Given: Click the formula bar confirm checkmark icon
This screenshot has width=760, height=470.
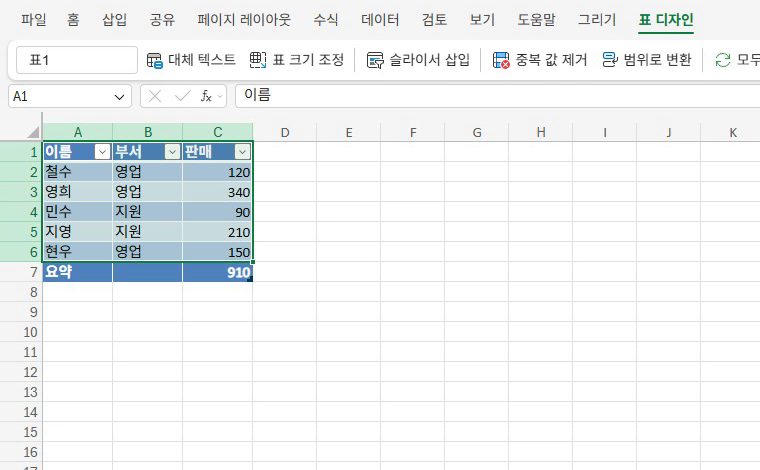Looking at the screenshot, I should pos(183,96).
